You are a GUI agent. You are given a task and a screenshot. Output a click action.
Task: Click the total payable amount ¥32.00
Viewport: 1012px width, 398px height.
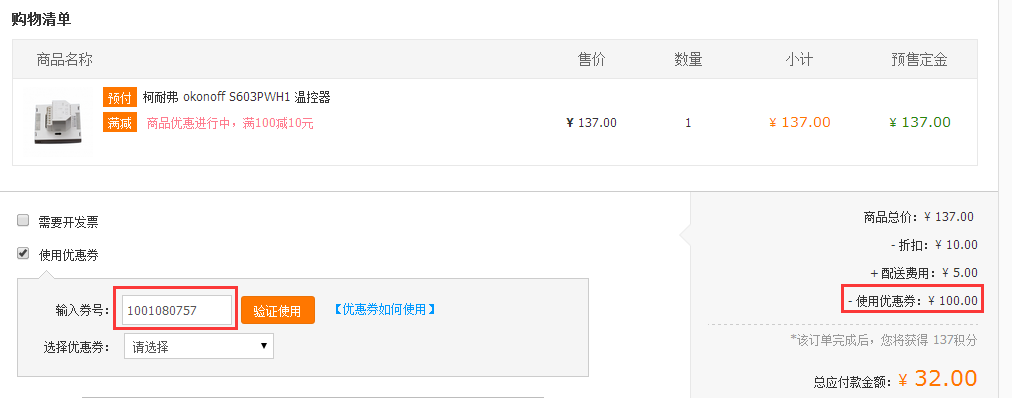coord(938,379)
